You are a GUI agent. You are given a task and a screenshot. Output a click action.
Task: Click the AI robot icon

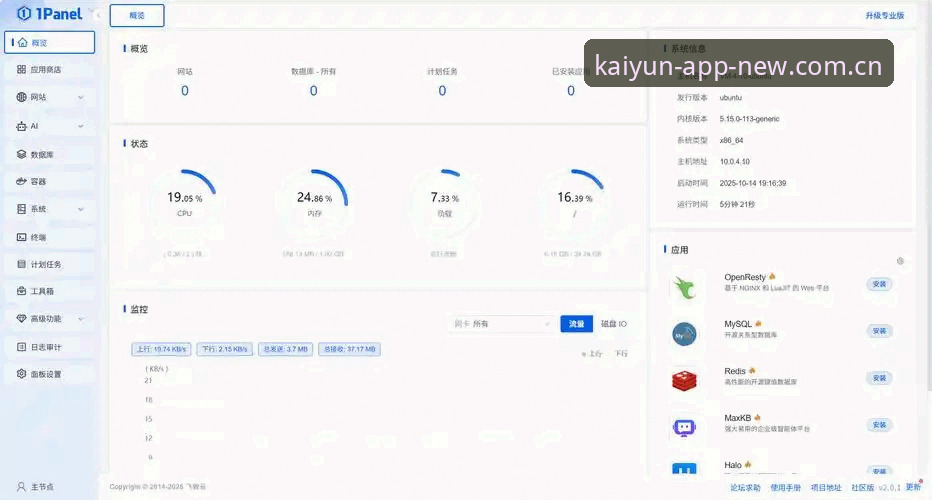(x=21, y=126)
